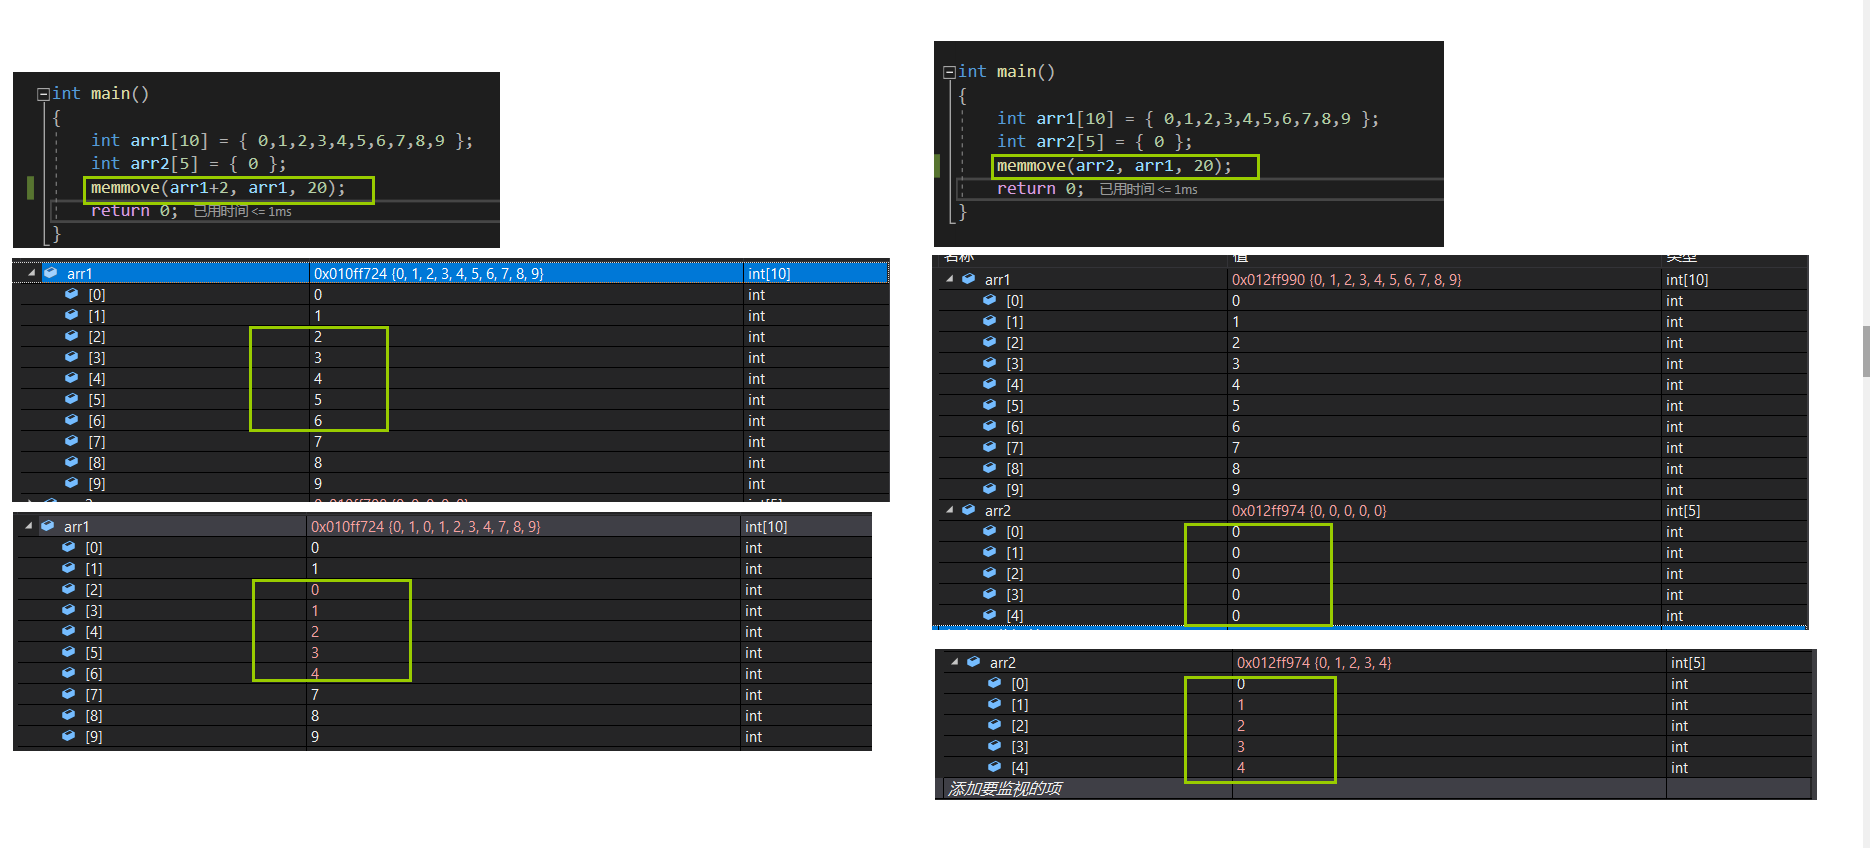This screenshot has height=848, width=1870.
Task: Collapse arr2 showing {0, 0, 0, 0, 0}
Action: pyautogui.click(x=949, y=510)
